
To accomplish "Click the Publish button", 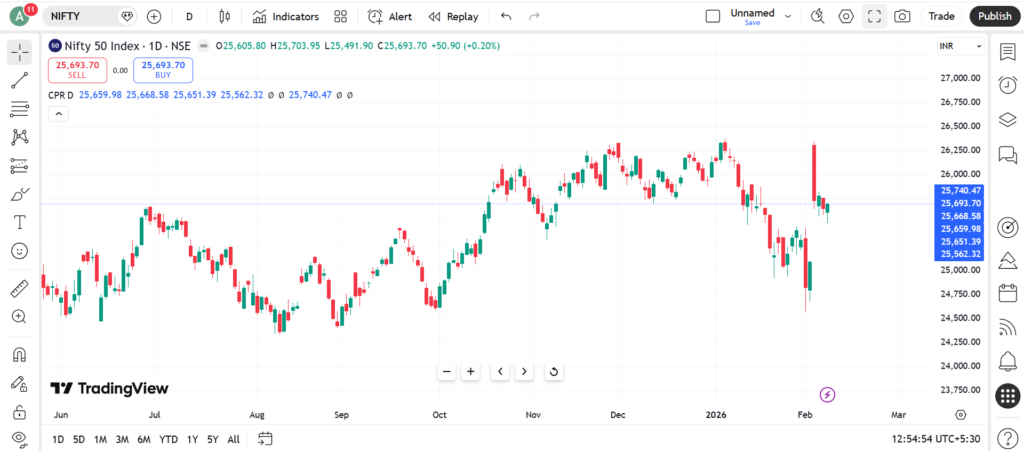I will pyautogui.click(x=994, y=16).
